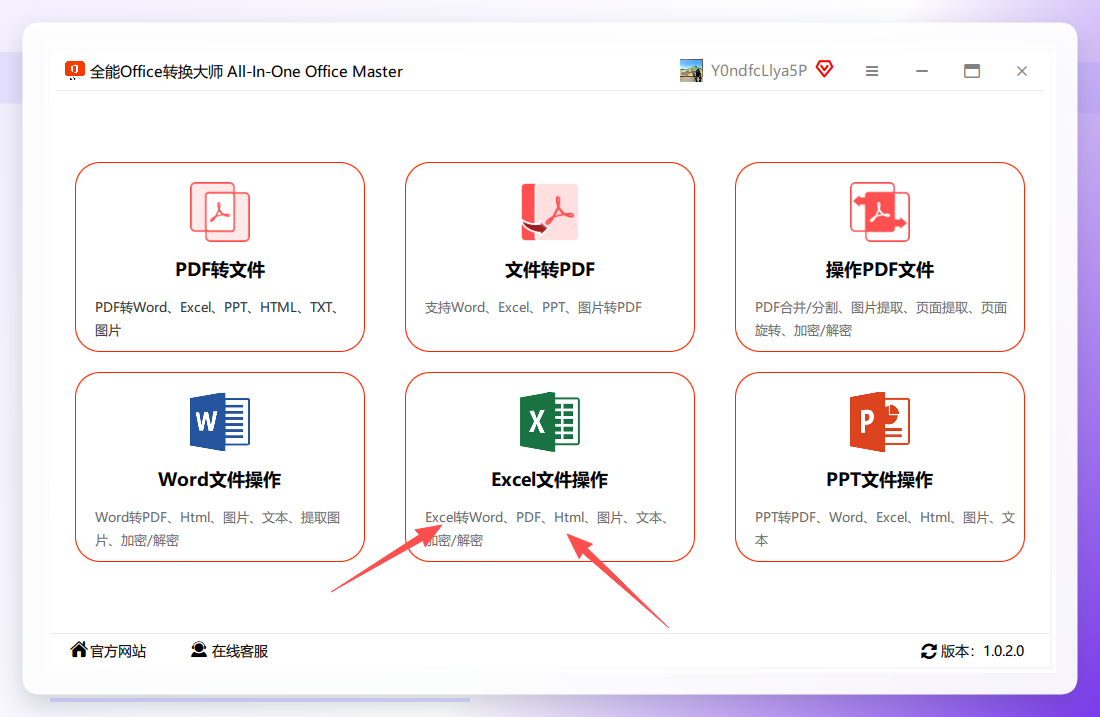Click the blue Word document icon
Screen dimensions: 1100x717
220,422
